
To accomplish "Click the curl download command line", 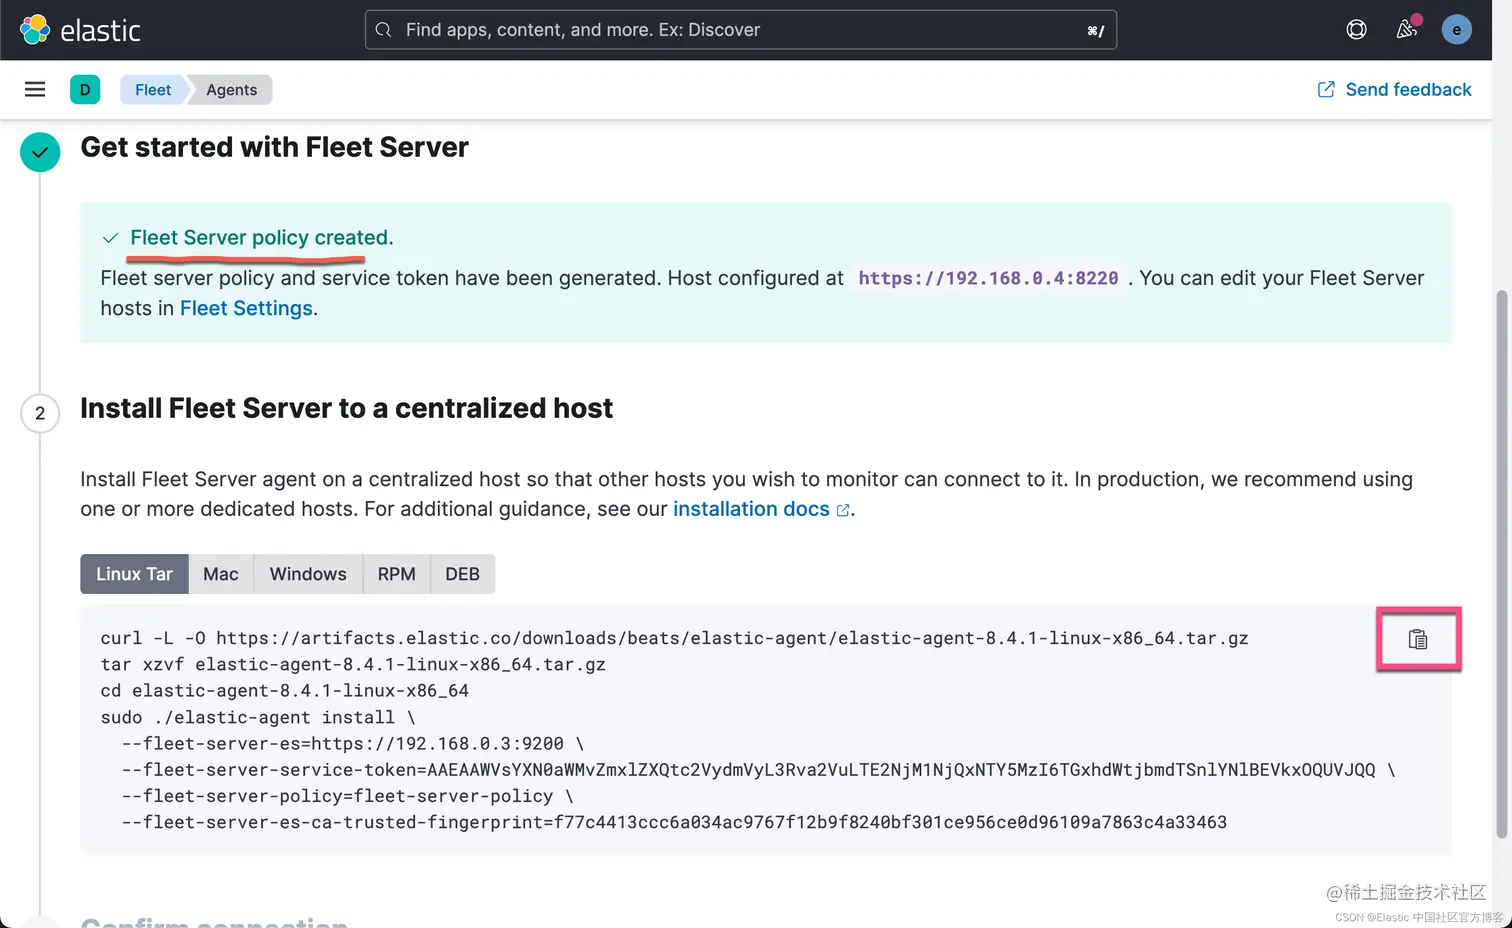I will (674, 638).
